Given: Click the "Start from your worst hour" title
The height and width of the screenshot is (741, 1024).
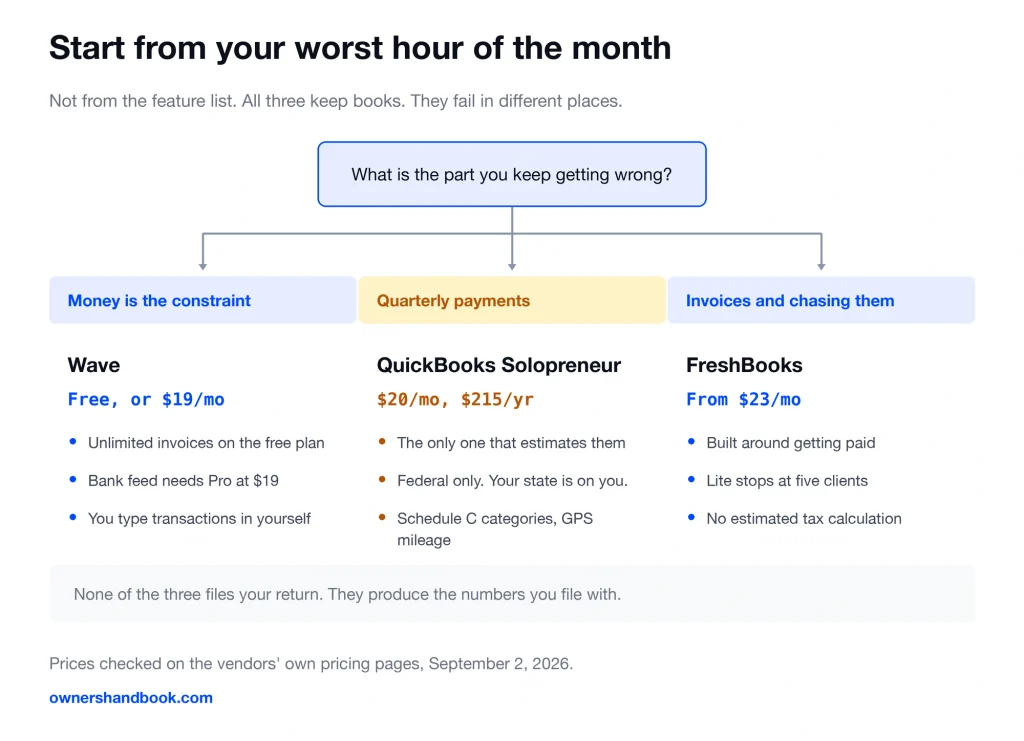Looking at the screenshot, I should (360, 48).
